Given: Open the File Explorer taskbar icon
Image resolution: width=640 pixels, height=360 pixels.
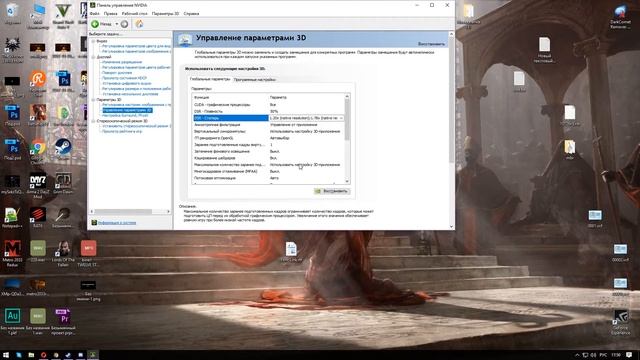Looking at the screenshot, I should [31, 355].
